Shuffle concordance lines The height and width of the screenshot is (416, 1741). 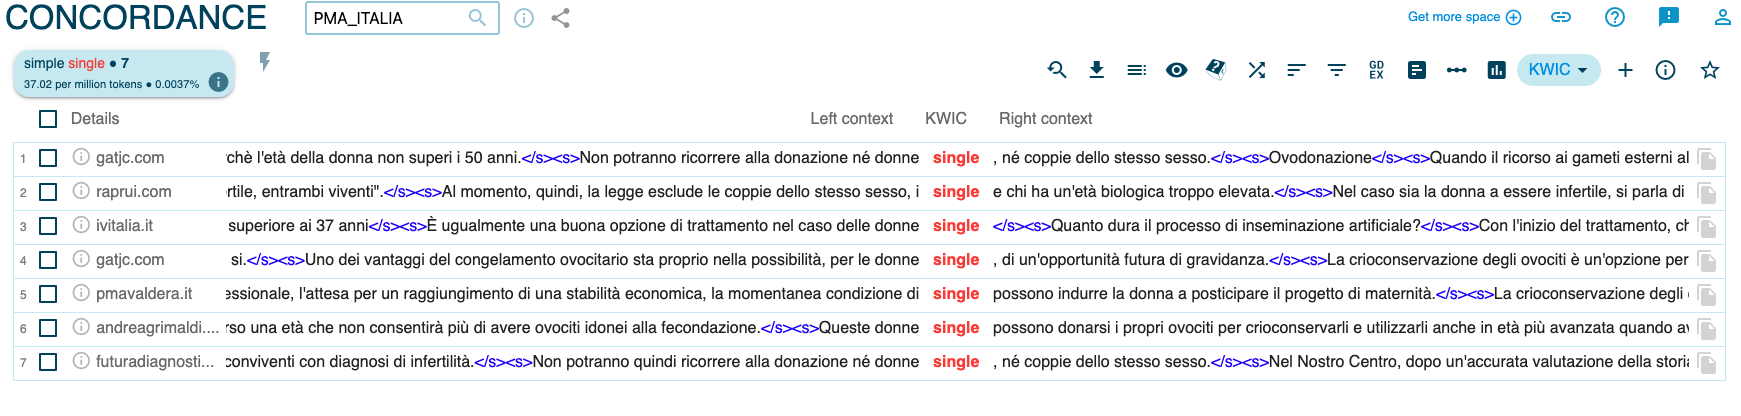1256,70
